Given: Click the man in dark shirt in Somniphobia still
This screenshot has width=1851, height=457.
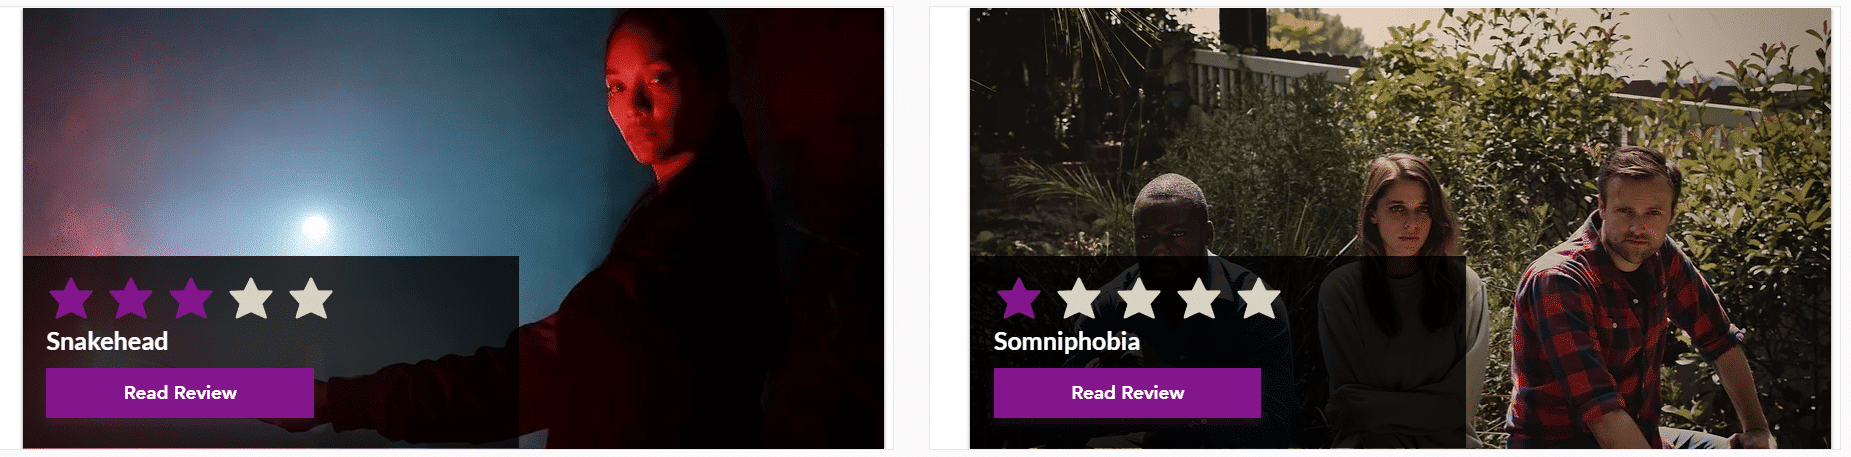Looking at the screenshot, I should [1180, 300].
